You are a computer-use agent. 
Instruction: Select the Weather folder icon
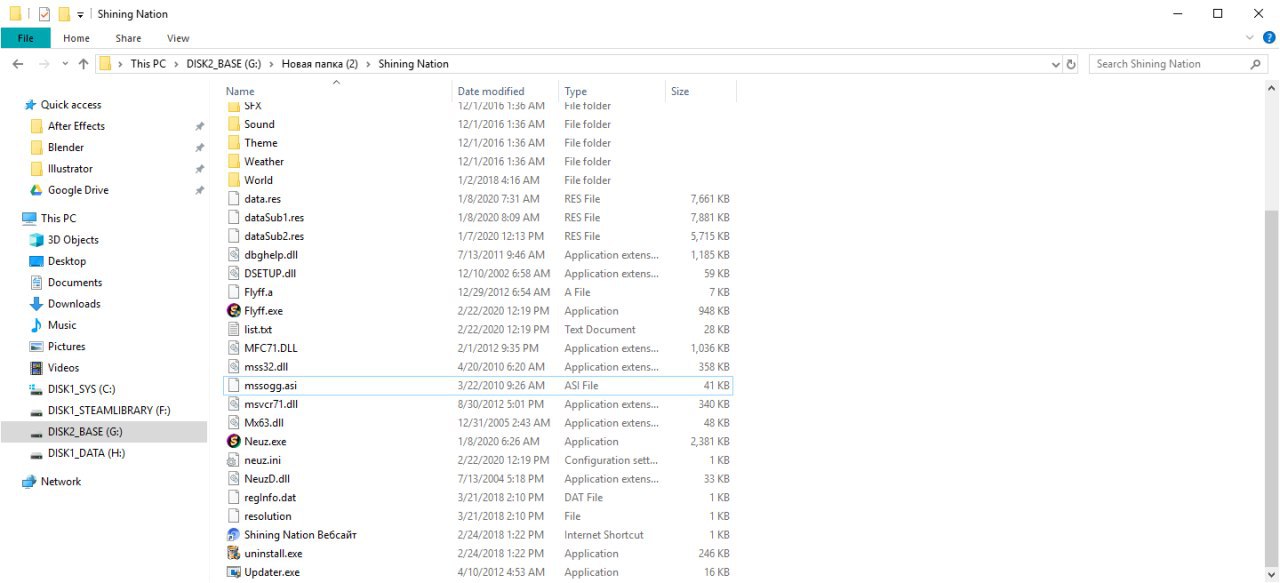coord(234,161)
